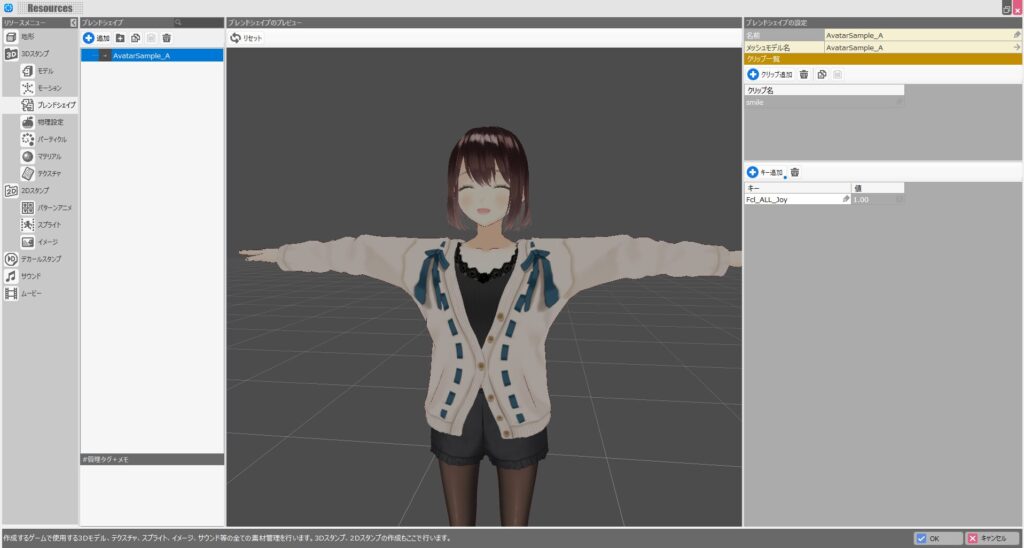The height and width of the screenshot is (548, 1024).
Task: Select the smile clip in clip list
Action: point(820,102)
